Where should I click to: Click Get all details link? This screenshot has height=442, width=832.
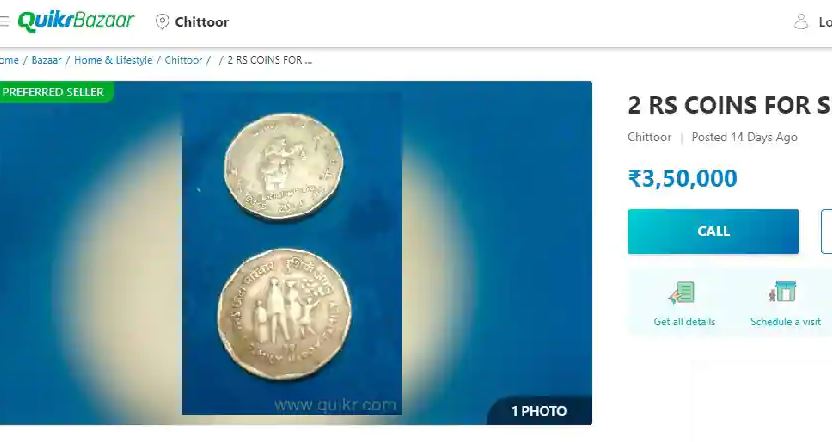click(684, 322)
